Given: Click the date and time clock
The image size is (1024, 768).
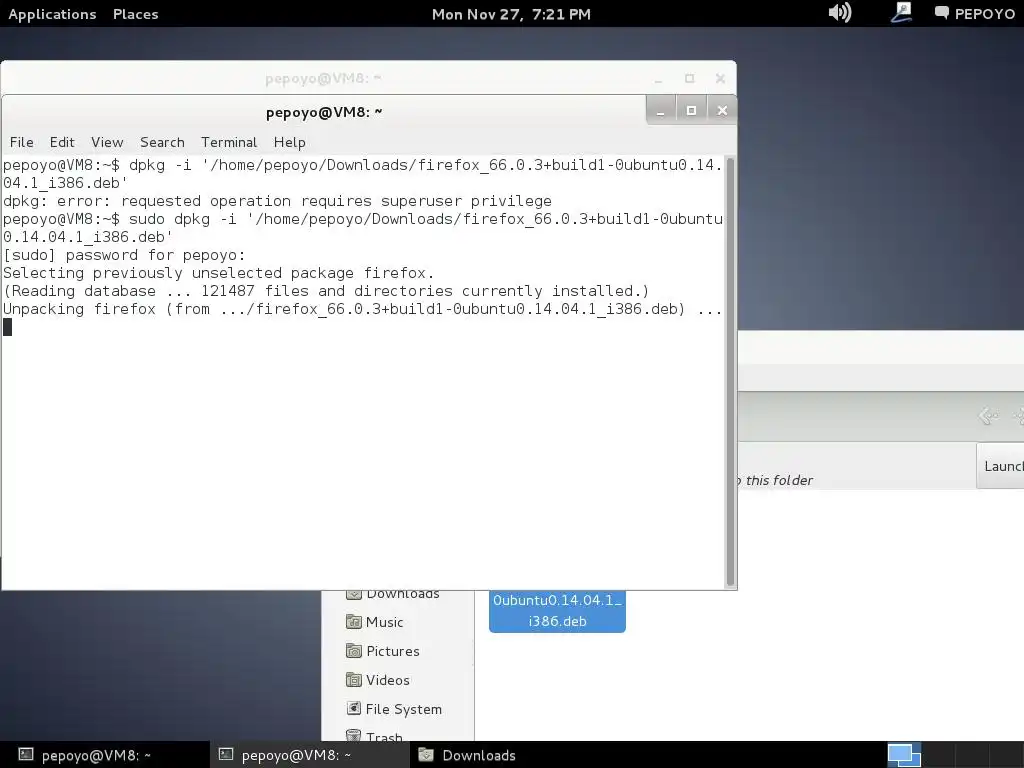Looking at the screenshot, I should point(511,14).
